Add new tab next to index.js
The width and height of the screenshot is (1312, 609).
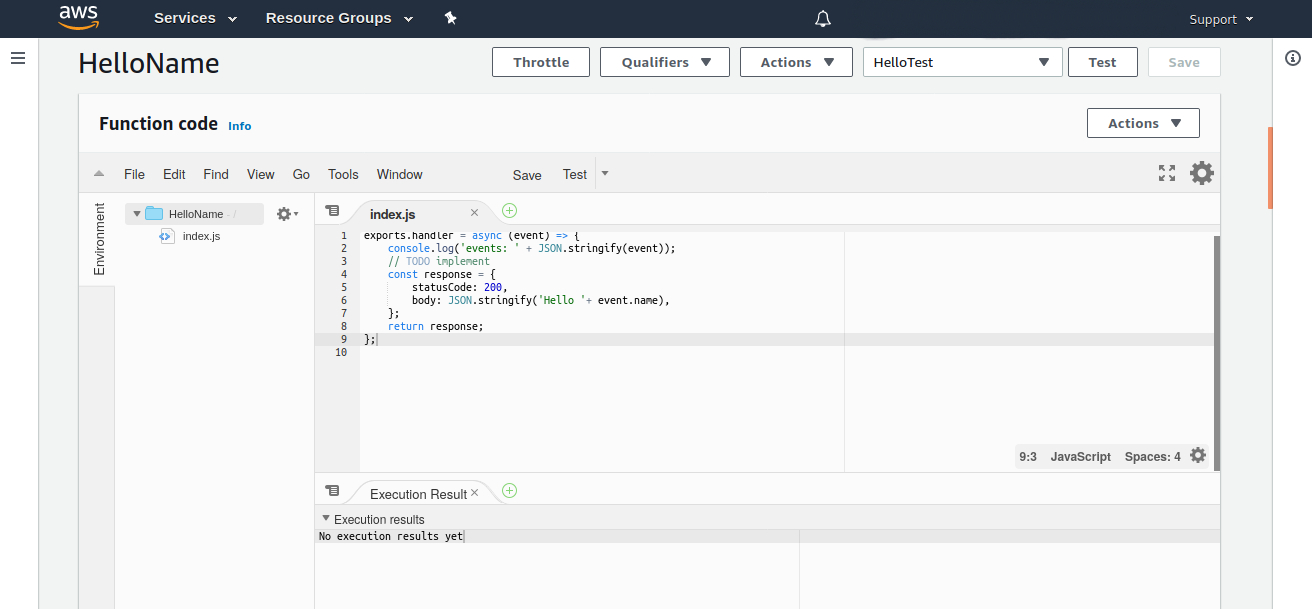click(509, 210)
